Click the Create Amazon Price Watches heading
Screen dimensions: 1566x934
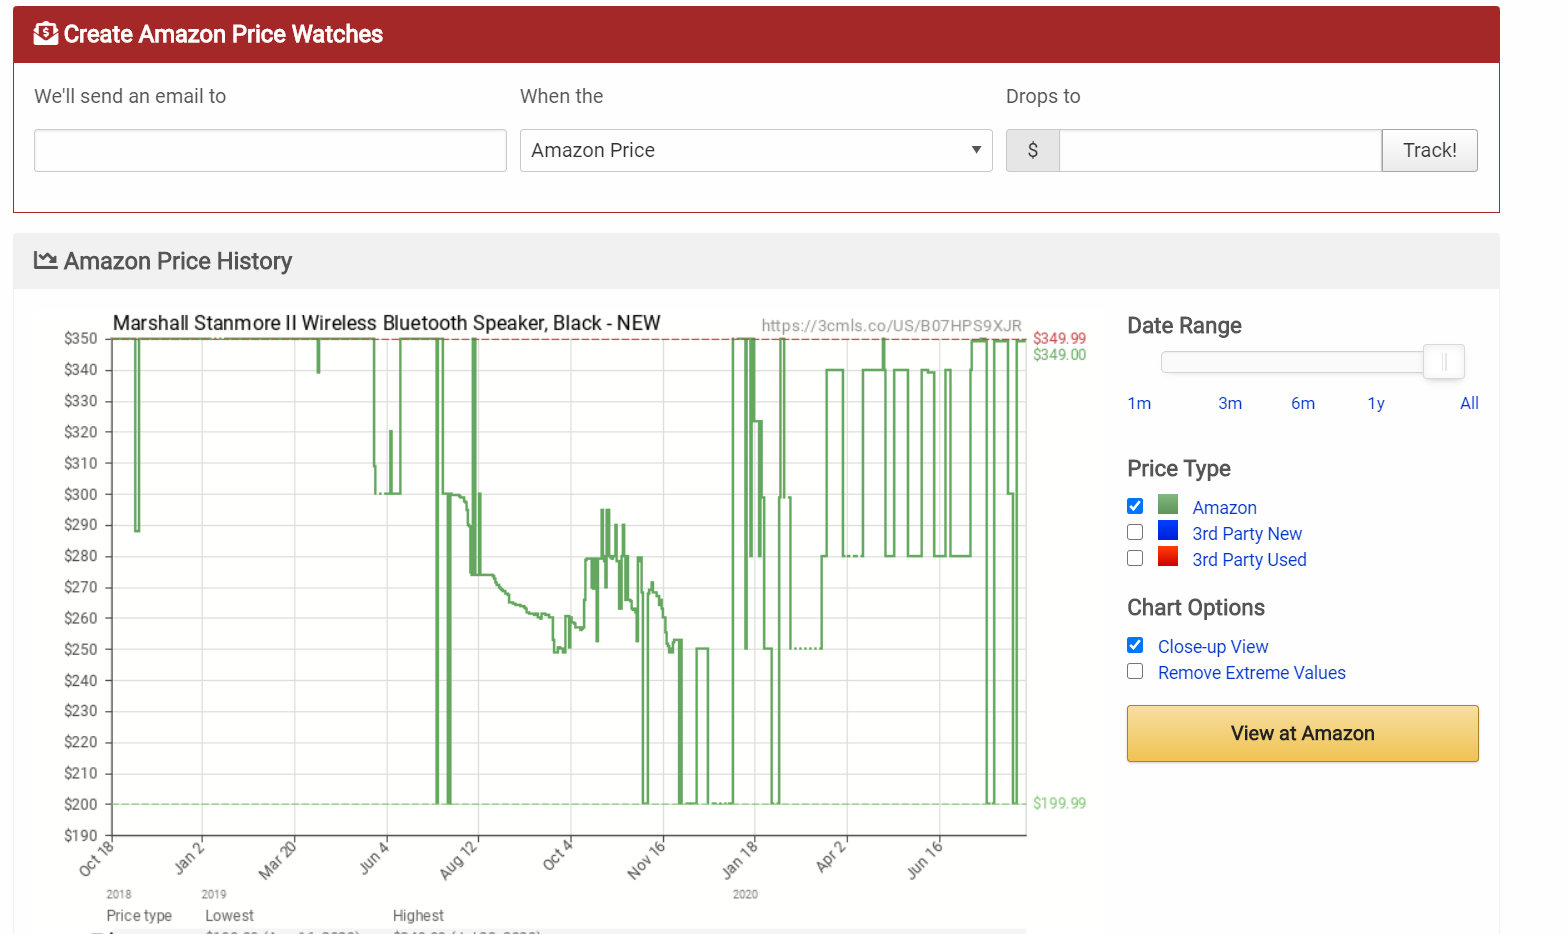[223, 34]
